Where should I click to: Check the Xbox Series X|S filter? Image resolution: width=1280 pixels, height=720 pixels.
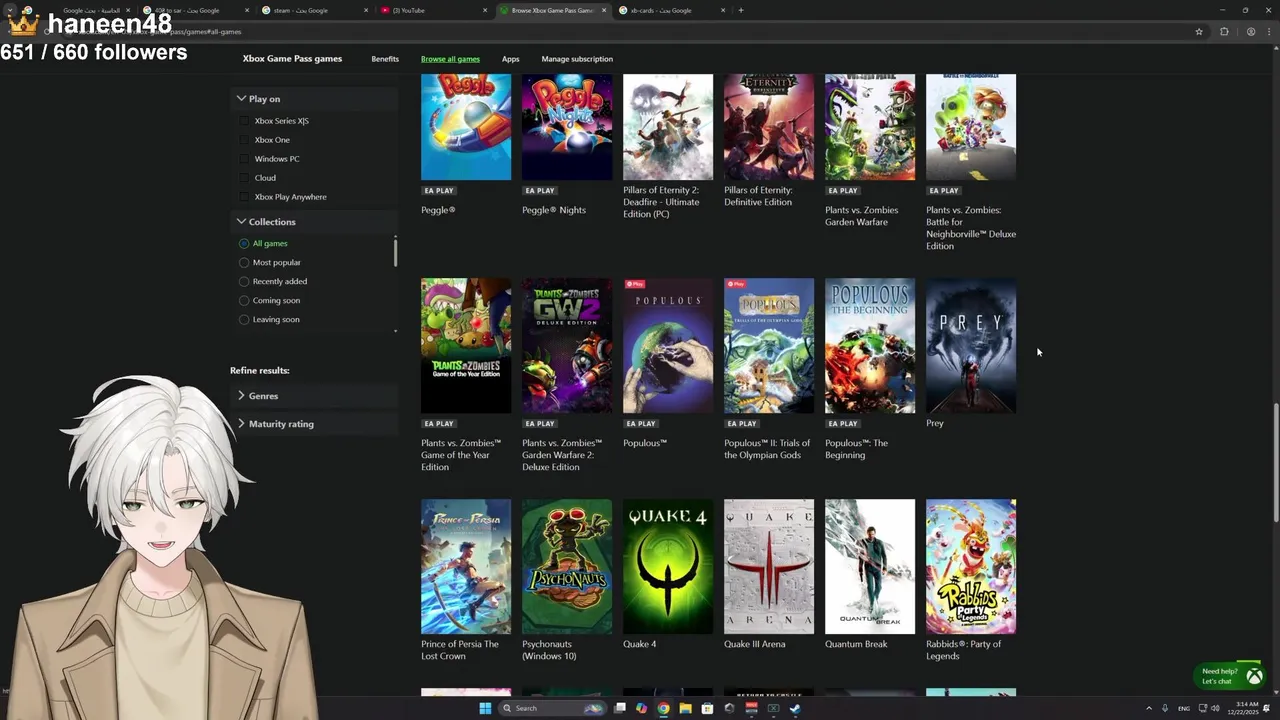tap(244, 121)
